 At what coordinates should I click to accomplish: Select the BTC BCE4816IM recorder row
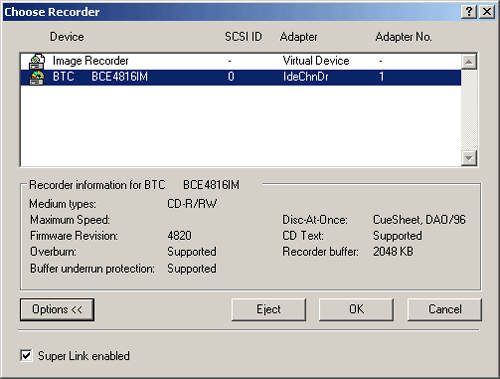(x=241, y=77)
